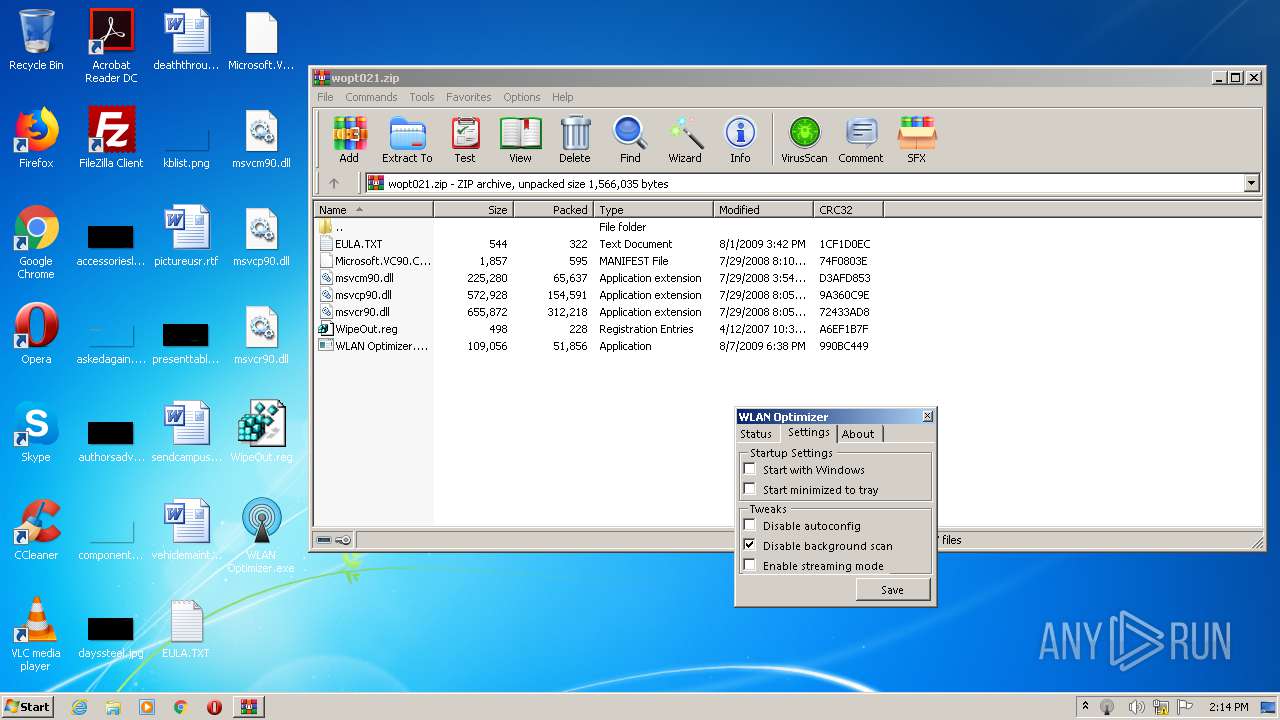Click the WinRAR taskbar button
Image resolution: width=1280 pixels, height=720 pixels.
point(248,706)
